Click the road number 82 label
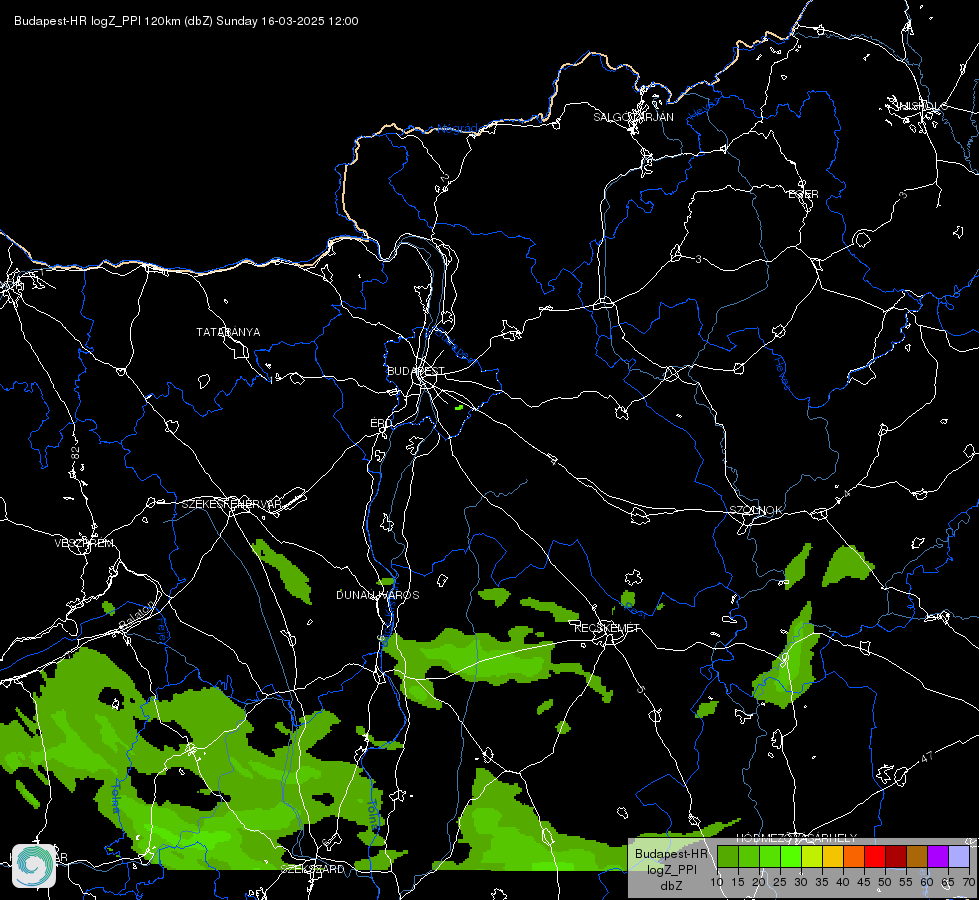 pyautogui.click(x=76, y=453)
